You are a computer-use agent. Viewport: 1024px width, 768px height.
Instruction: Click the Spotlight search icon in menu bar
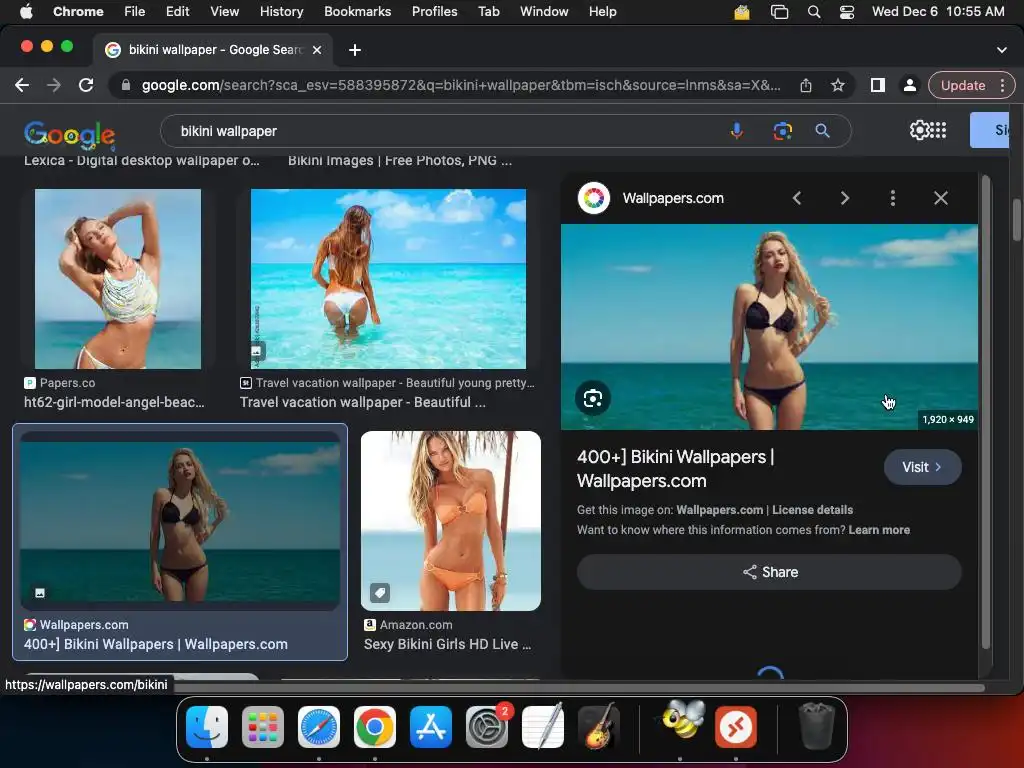[814, 12]
